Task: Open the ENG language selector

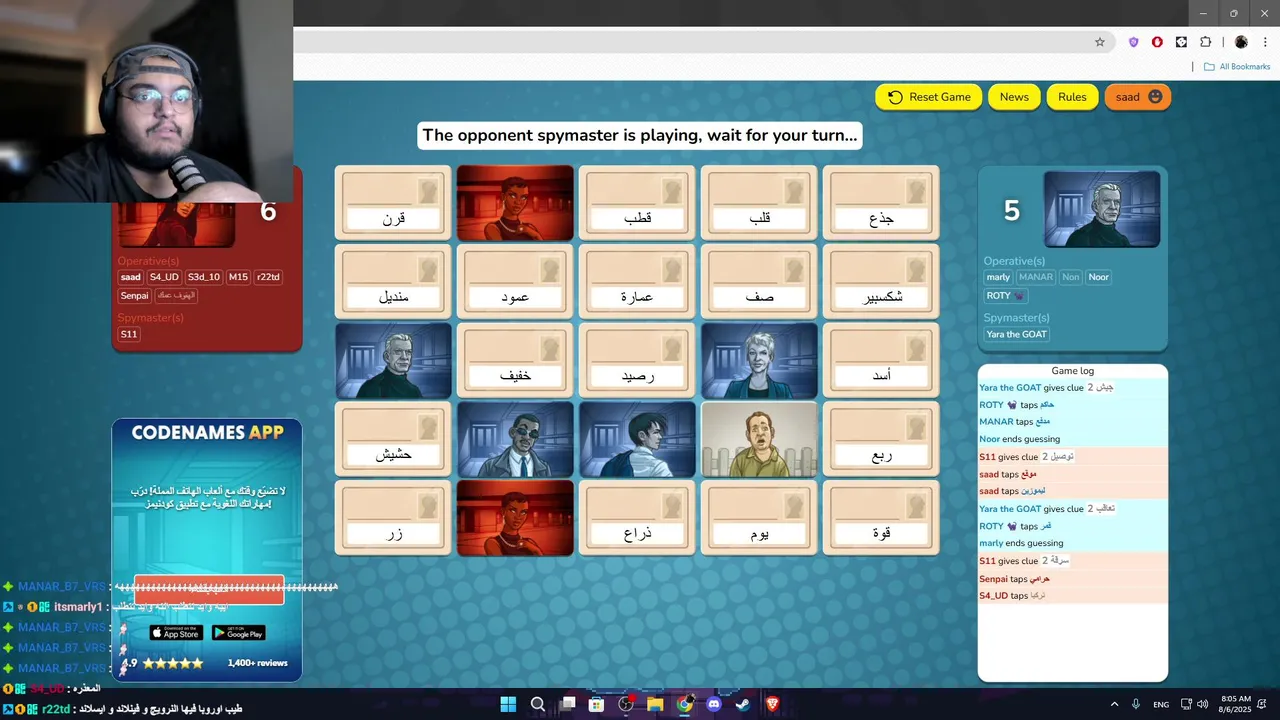Action: (x=1161, y=705)
